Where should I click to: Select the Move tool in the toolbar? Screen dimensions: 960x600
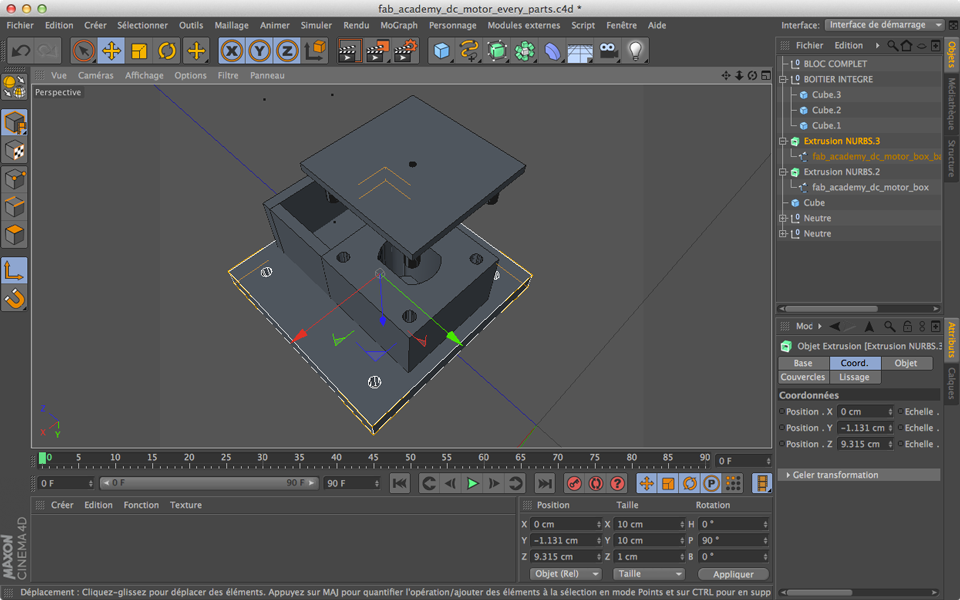[x=112, y=50]
